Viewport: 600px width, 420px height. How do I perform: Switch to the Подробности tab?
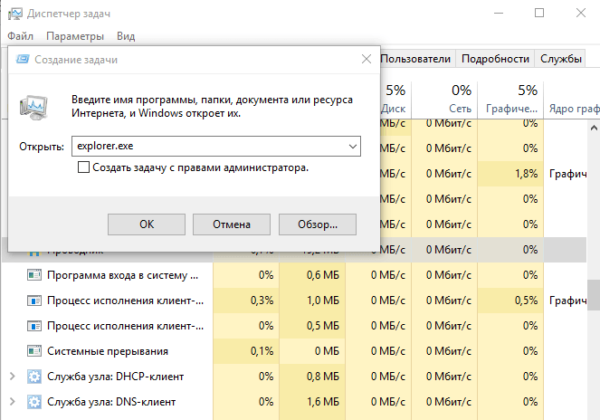(x=495, y=59)
